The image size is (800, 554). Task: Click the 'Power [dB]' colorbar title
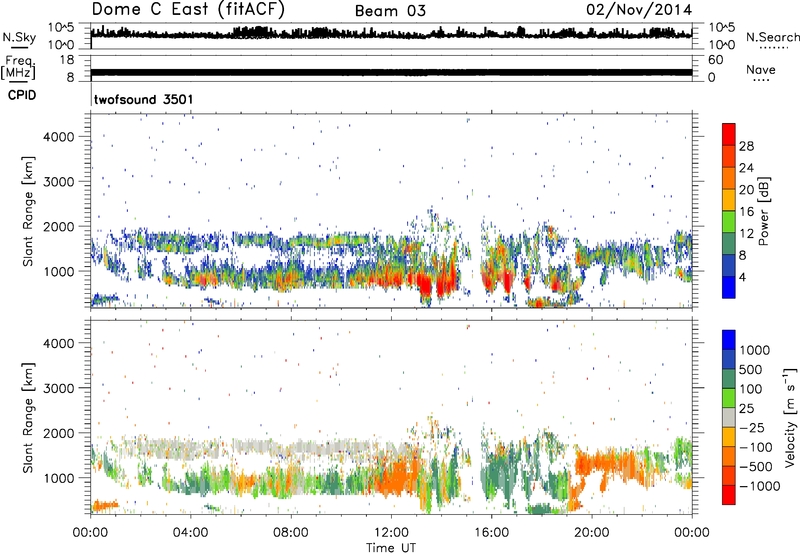(764, 211)
